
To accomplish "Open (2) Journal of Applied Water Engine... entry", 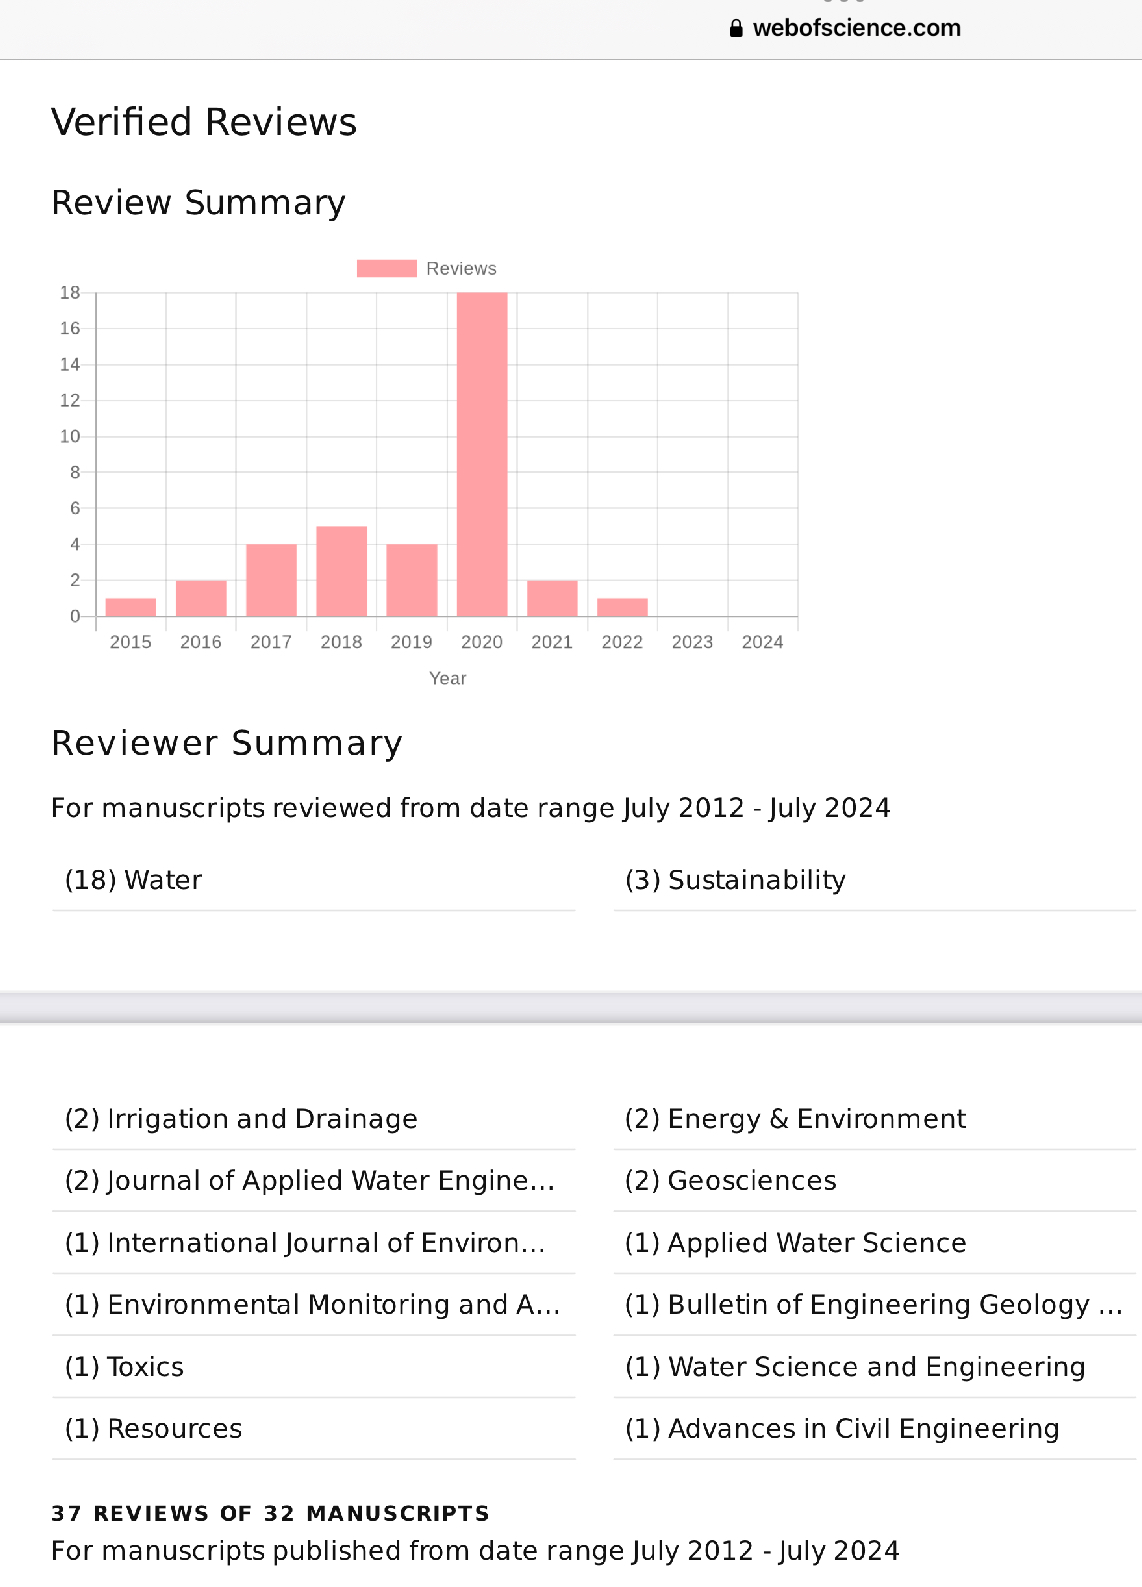I will point(314,1181).
